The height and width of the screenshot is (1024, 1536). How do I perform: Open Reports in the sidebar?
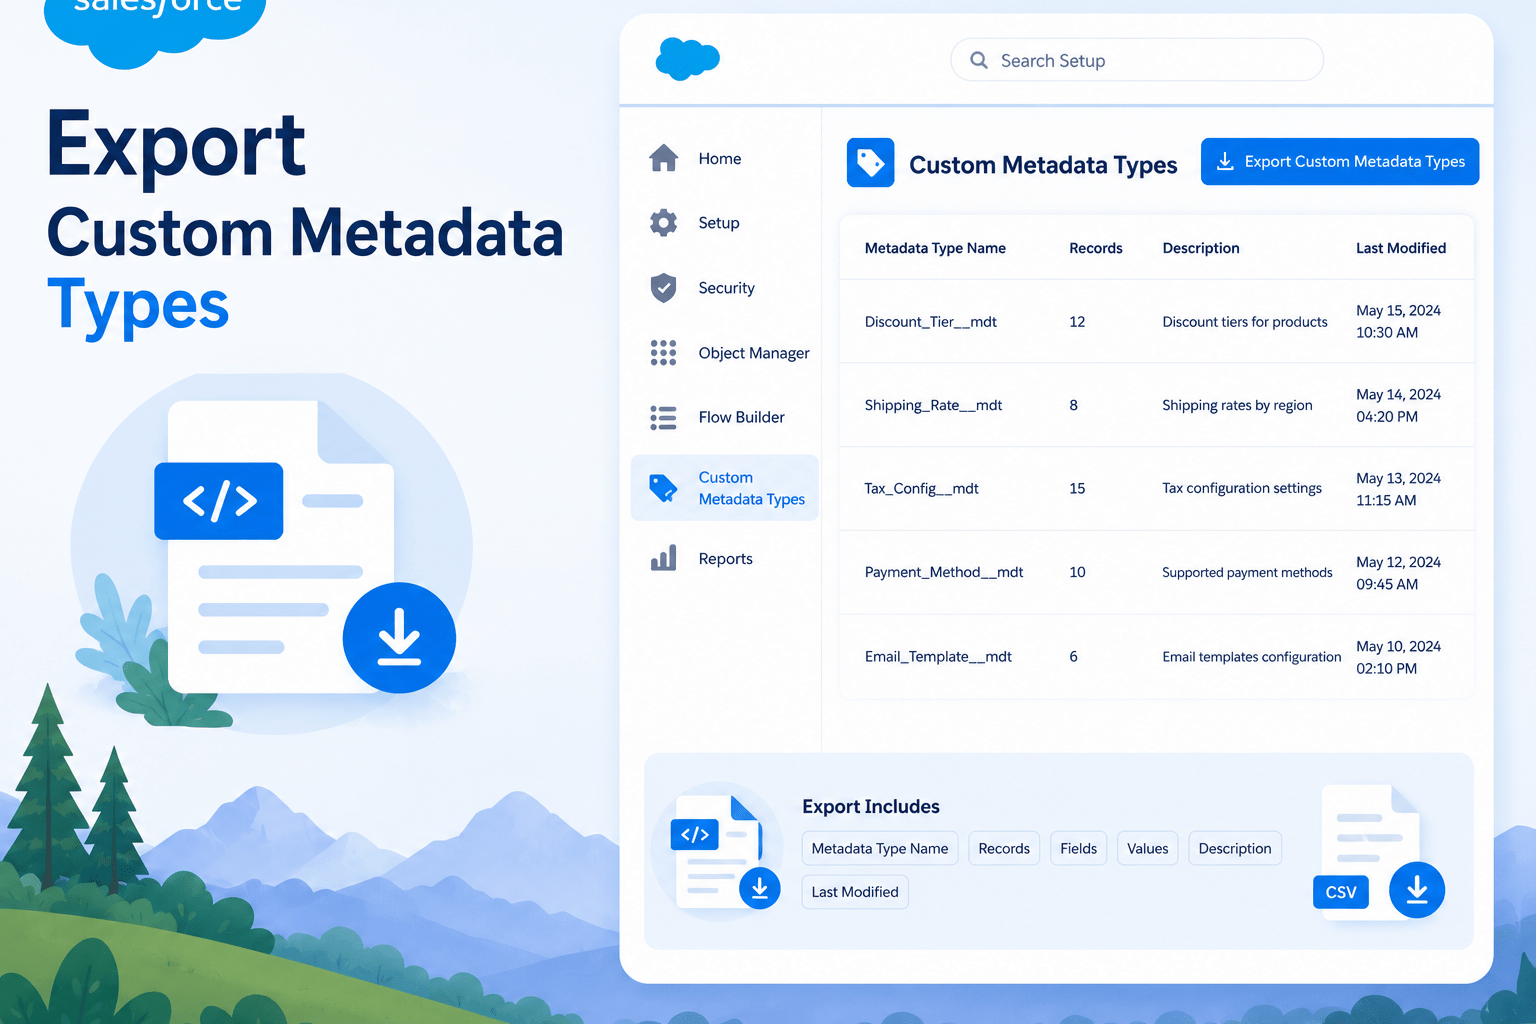coord(725,559)
